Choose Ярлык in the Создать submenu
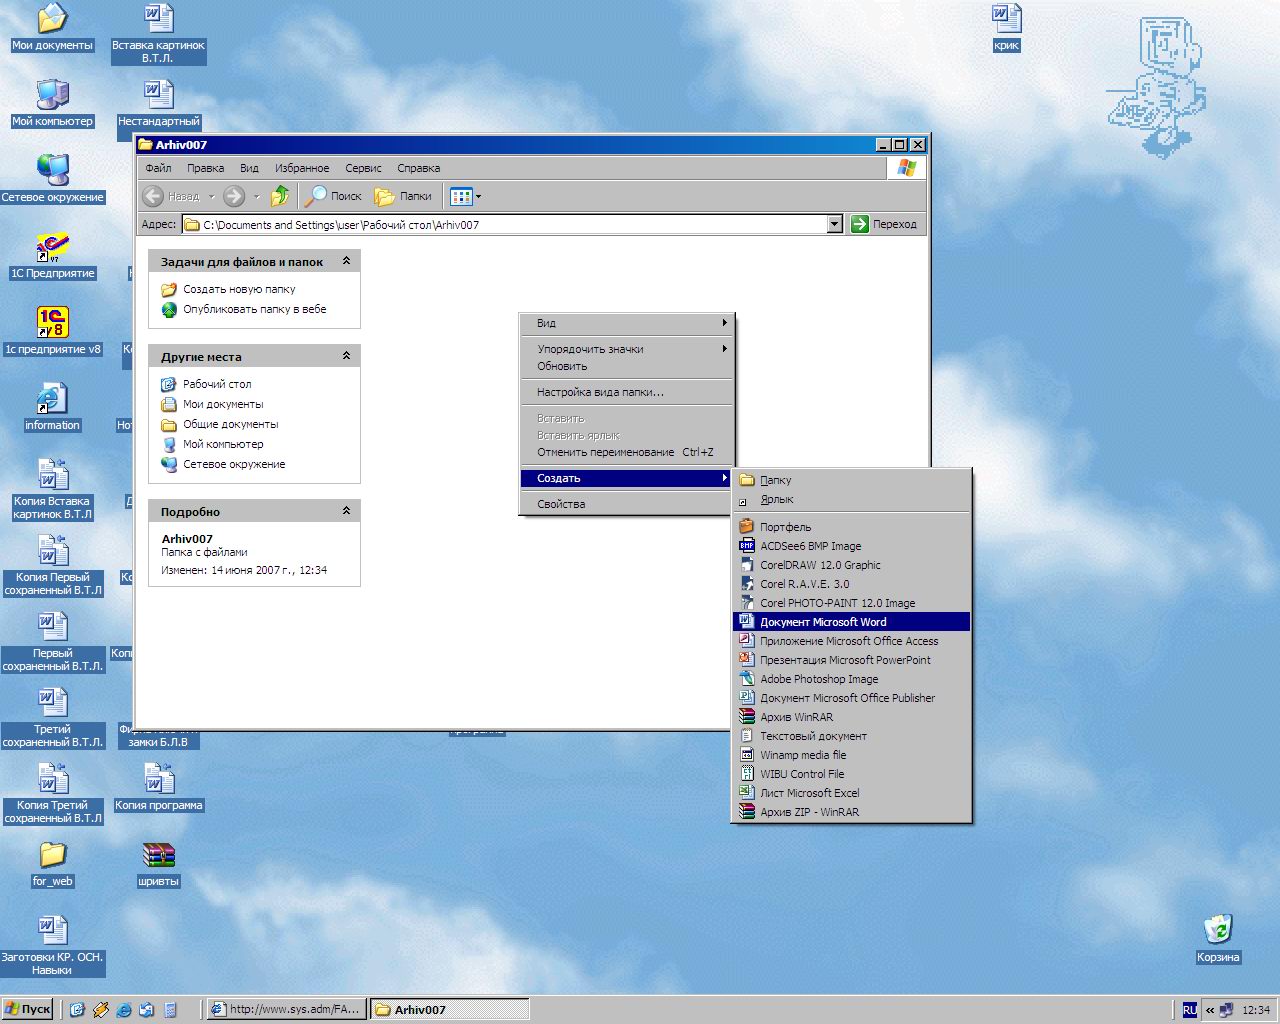Viewport: 1280px width, 1024px height. point(852,499)
